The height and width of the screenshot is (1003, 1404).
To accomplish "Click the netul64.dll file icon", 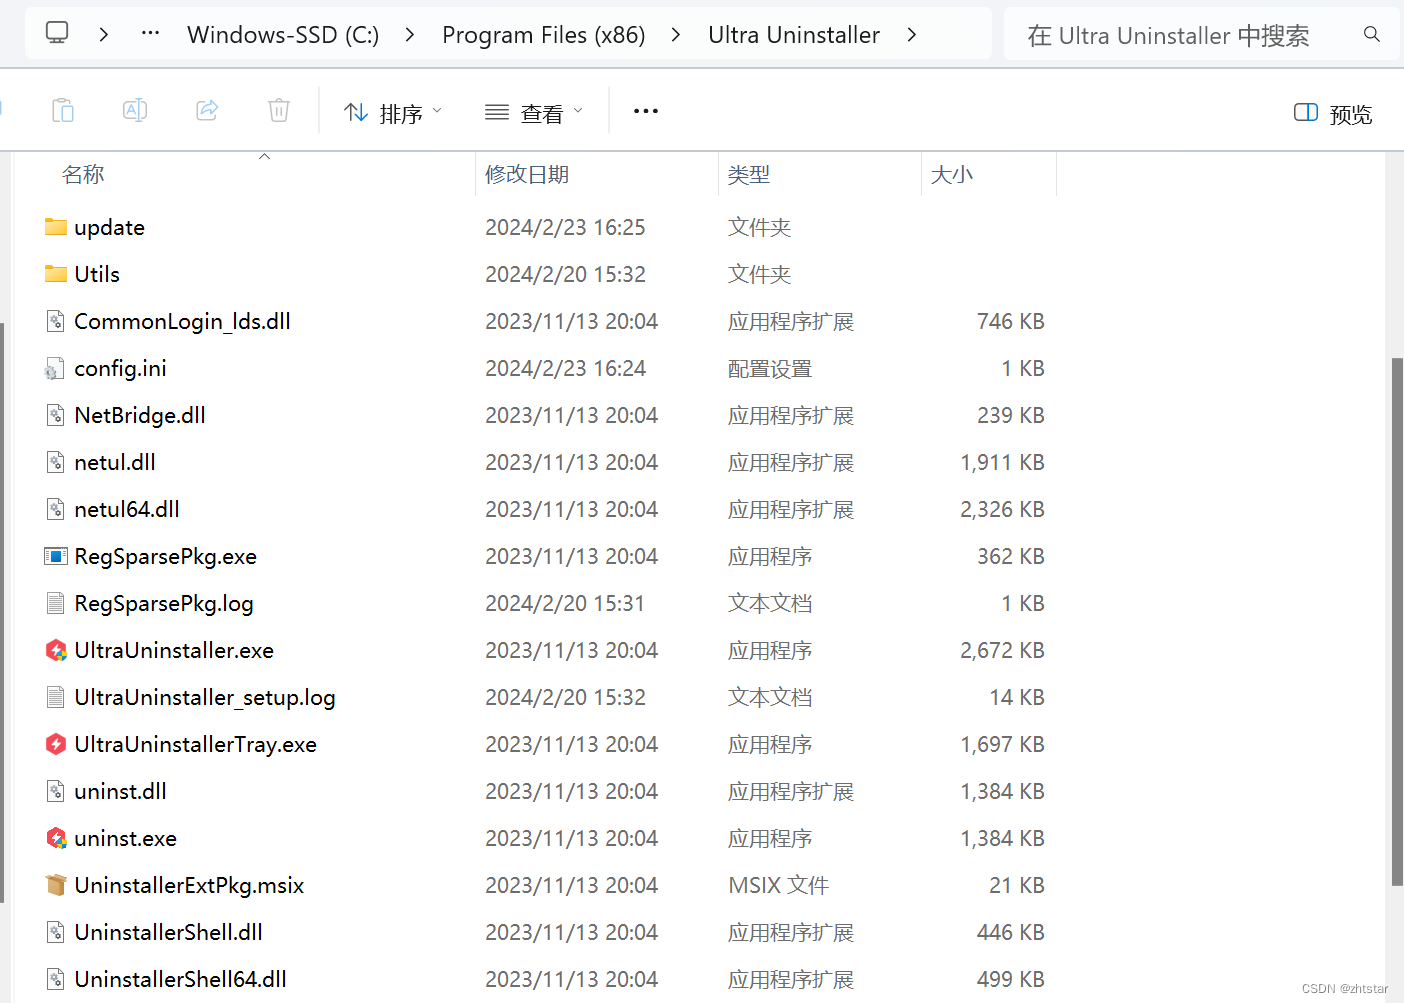I will pos(56,509).
